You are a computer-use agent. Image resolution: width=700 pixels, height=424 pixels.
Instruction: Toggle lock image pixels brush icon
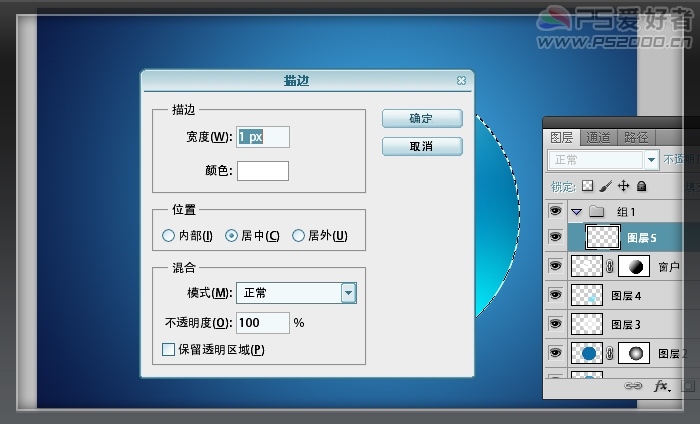tap(605, 186)
